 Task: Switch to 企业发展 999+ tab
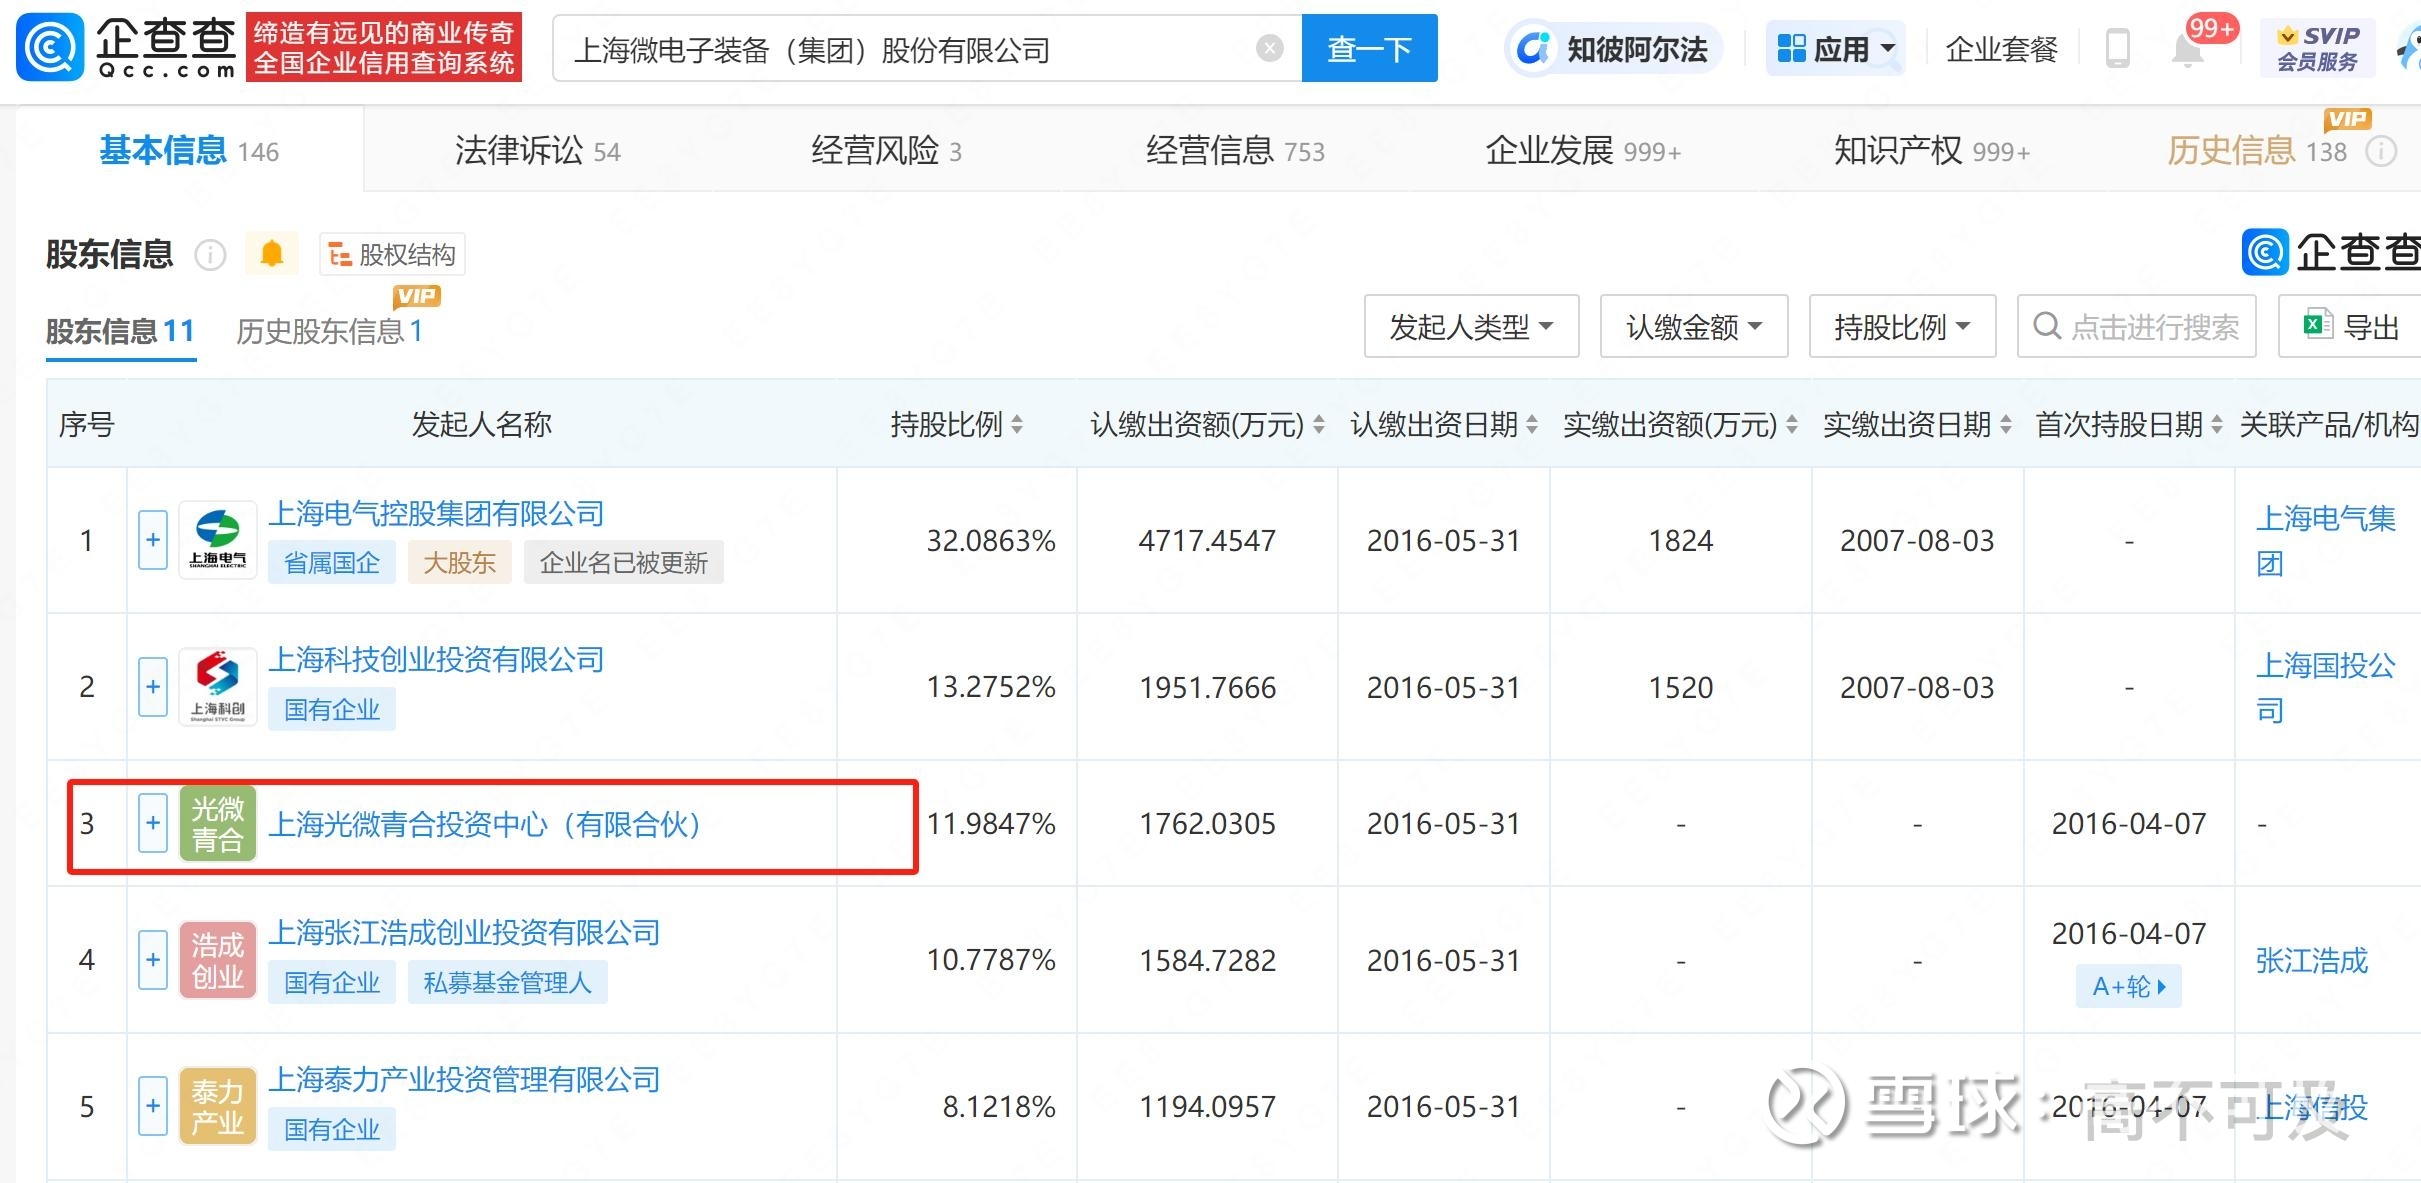pos(1583,151)
